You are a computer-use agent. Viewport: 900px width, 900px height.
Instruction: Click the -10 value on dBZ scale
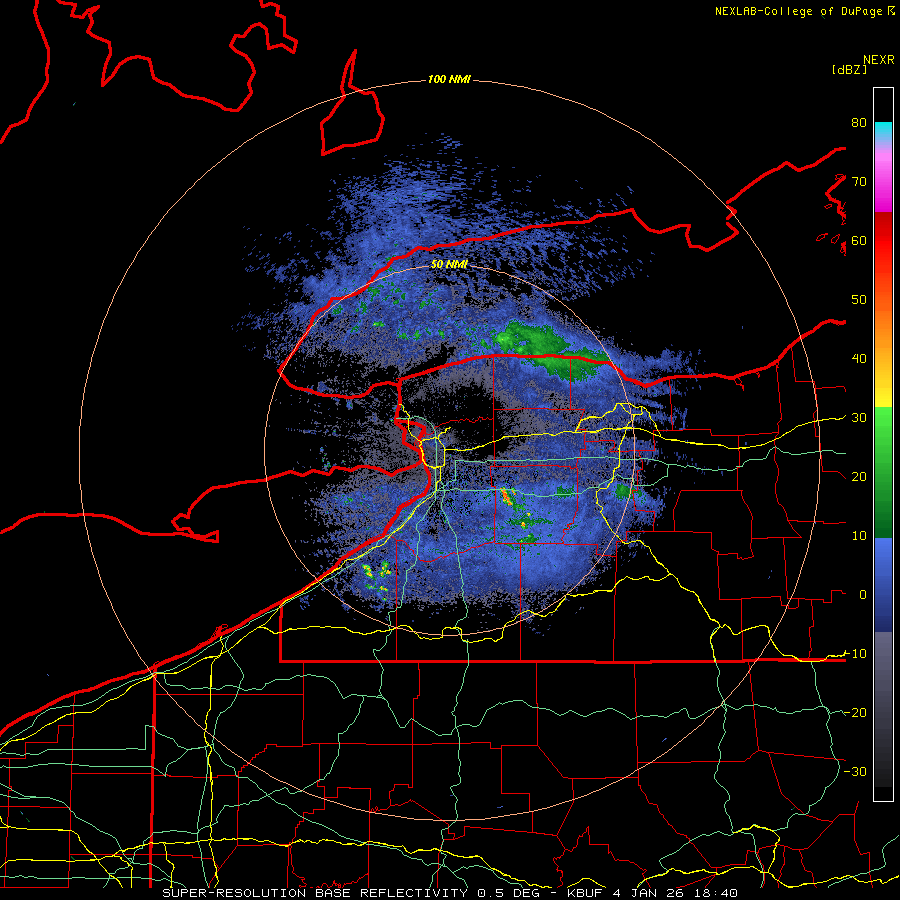click(x=855, y=653)
